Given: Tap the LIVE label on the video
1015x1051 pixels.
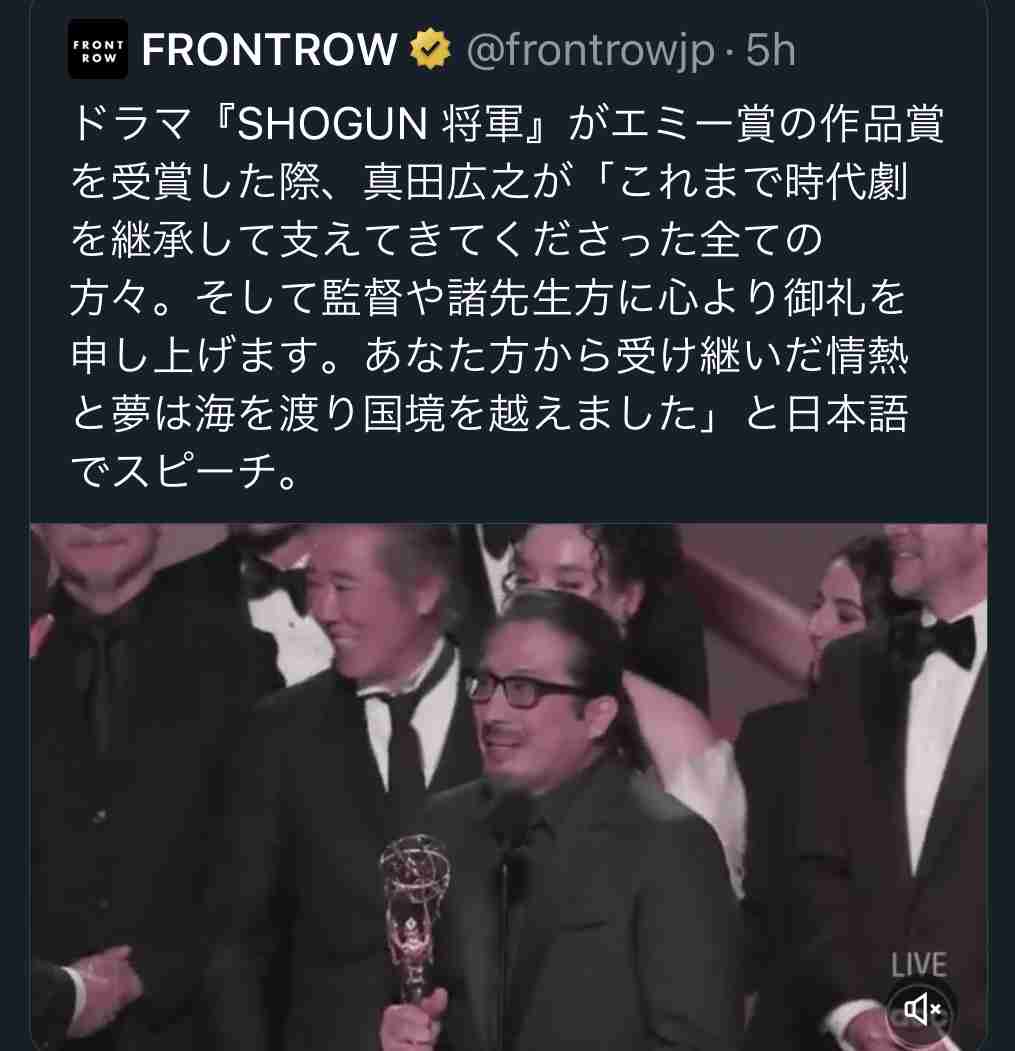Looking at the screenshot, I should click(x=919, y=966).
